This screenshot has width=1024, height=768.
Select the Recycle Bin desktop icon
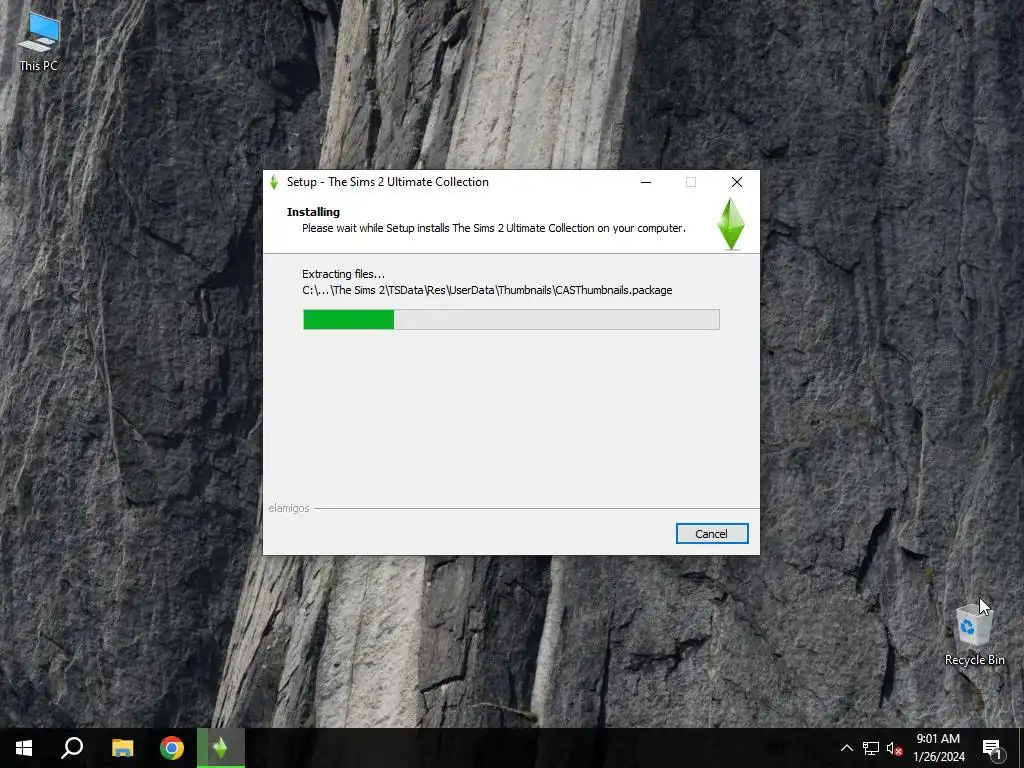(974, 634)
